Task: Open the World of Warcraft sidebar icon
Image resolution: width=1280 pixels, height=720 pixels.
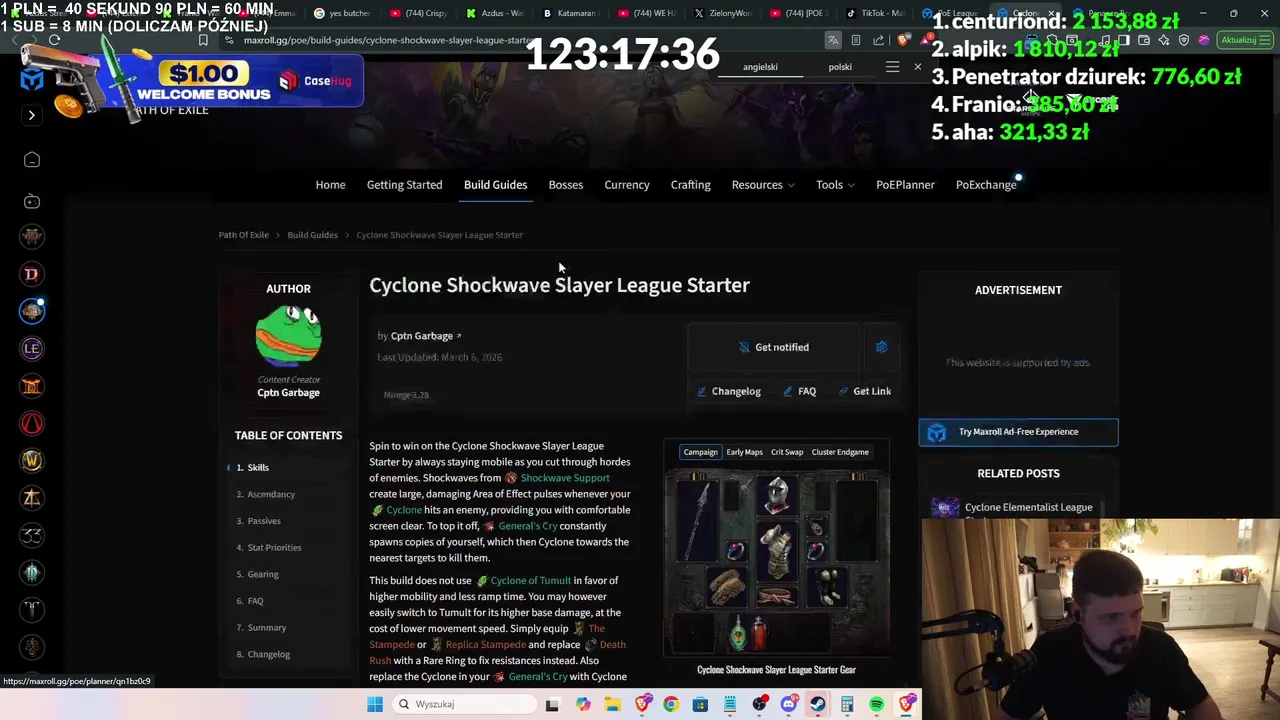Action: [x=31, y=460]
